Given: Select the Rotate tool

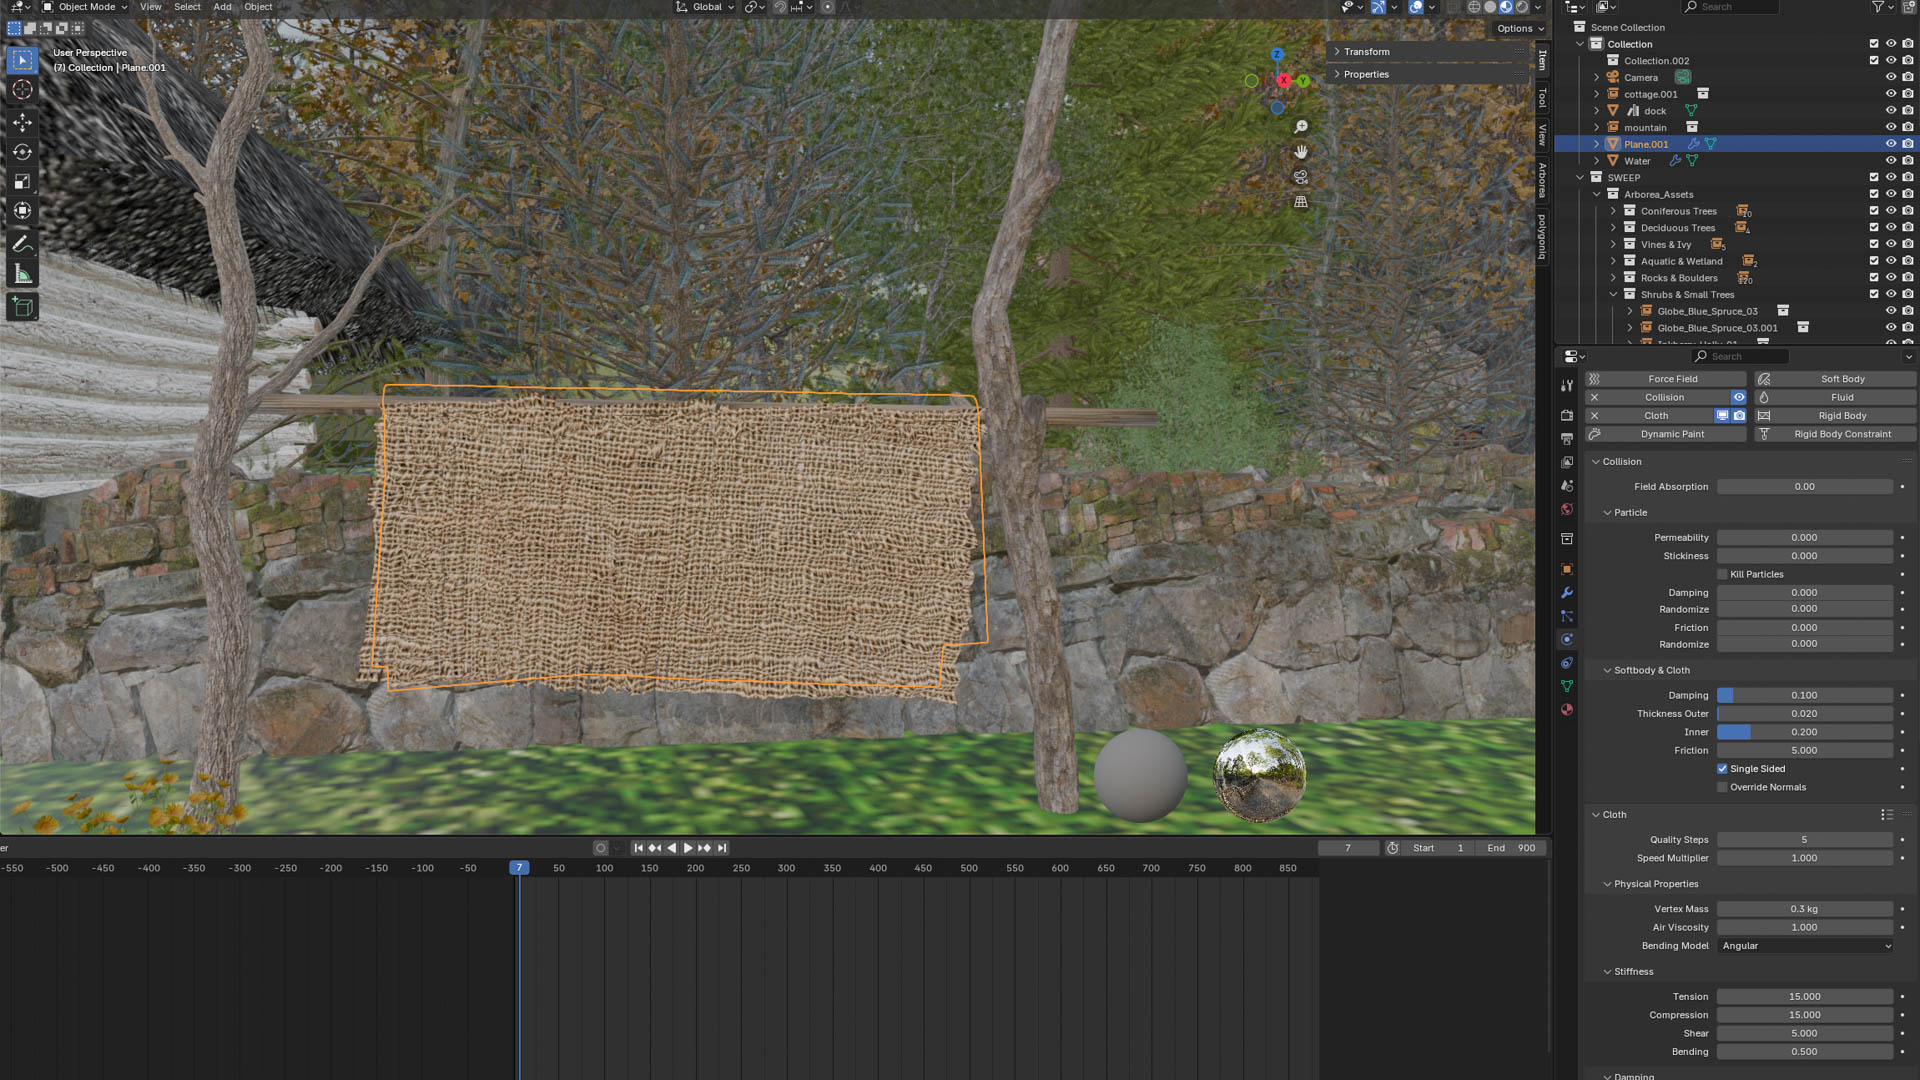Looking at the screenshot, I should pyautogui.click(x=22, y=152).
